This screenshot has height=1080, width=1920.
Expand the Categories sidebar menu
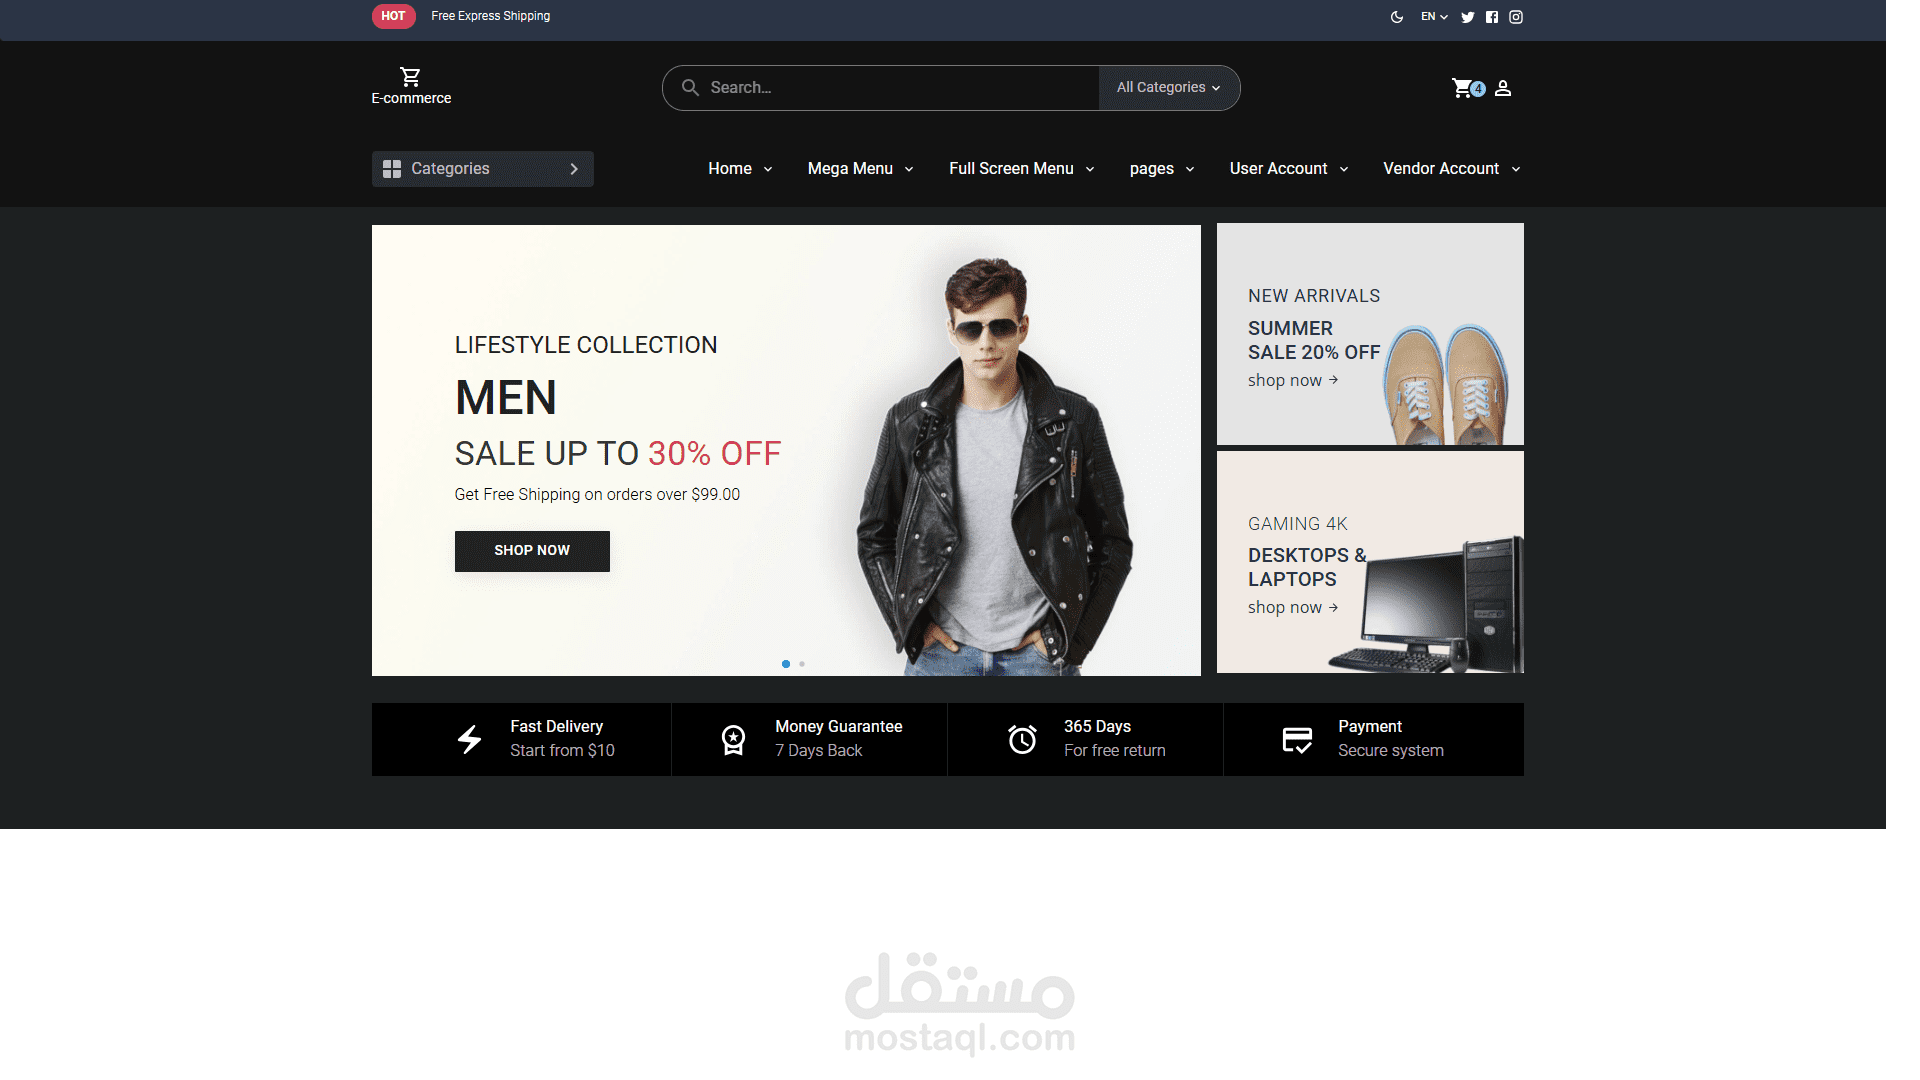(481, 169)
